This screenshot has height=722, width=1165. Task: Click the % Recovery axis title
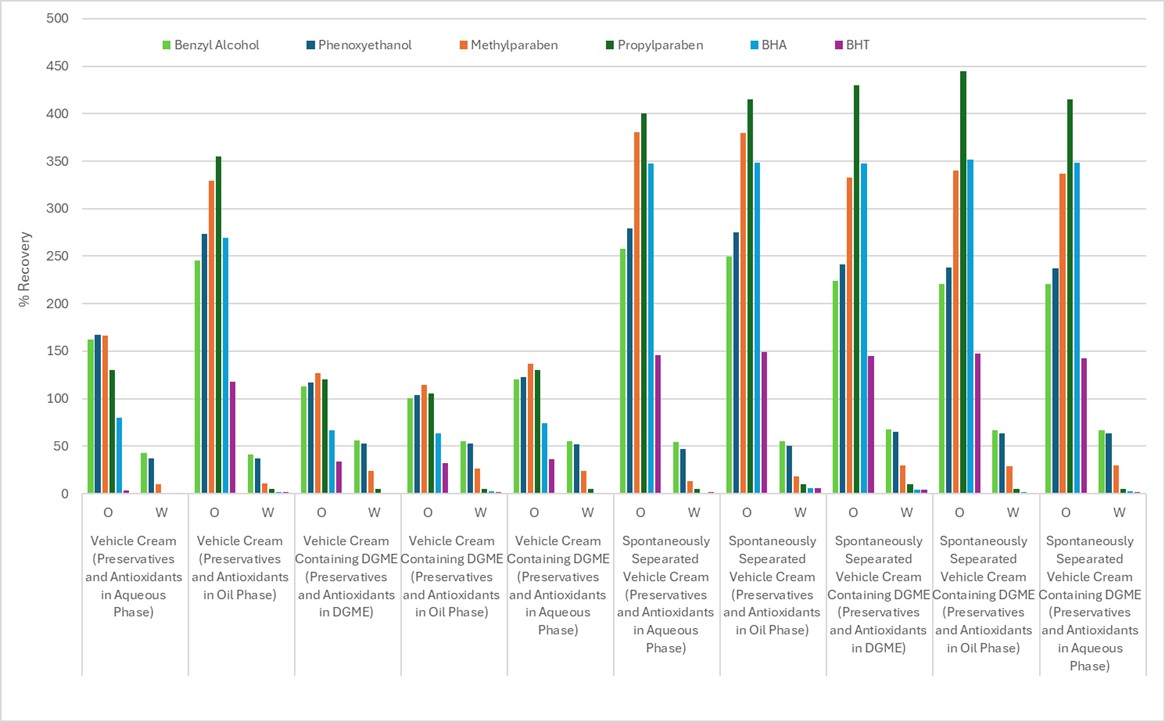coord(26,255)
